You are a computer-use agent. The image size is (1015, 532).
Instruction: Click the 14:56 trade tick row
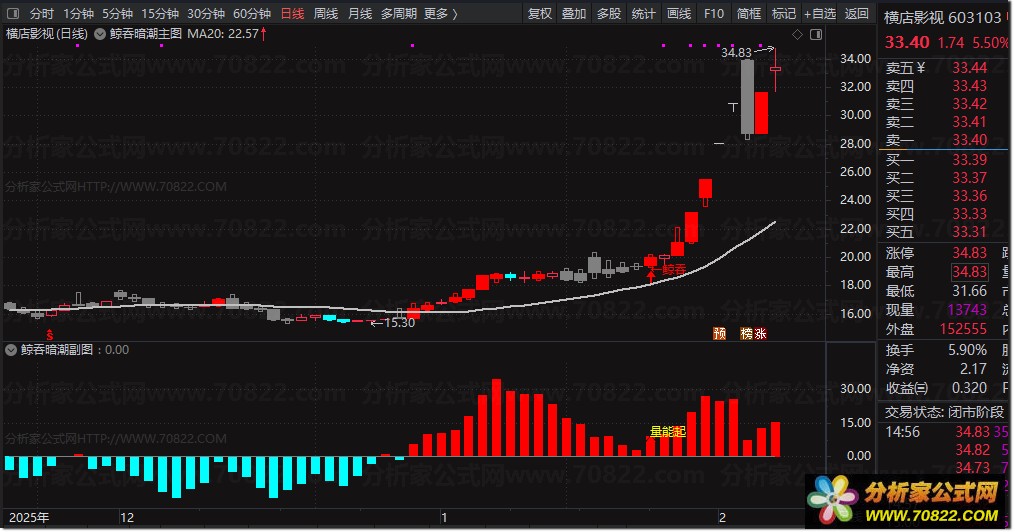[946, 432]
